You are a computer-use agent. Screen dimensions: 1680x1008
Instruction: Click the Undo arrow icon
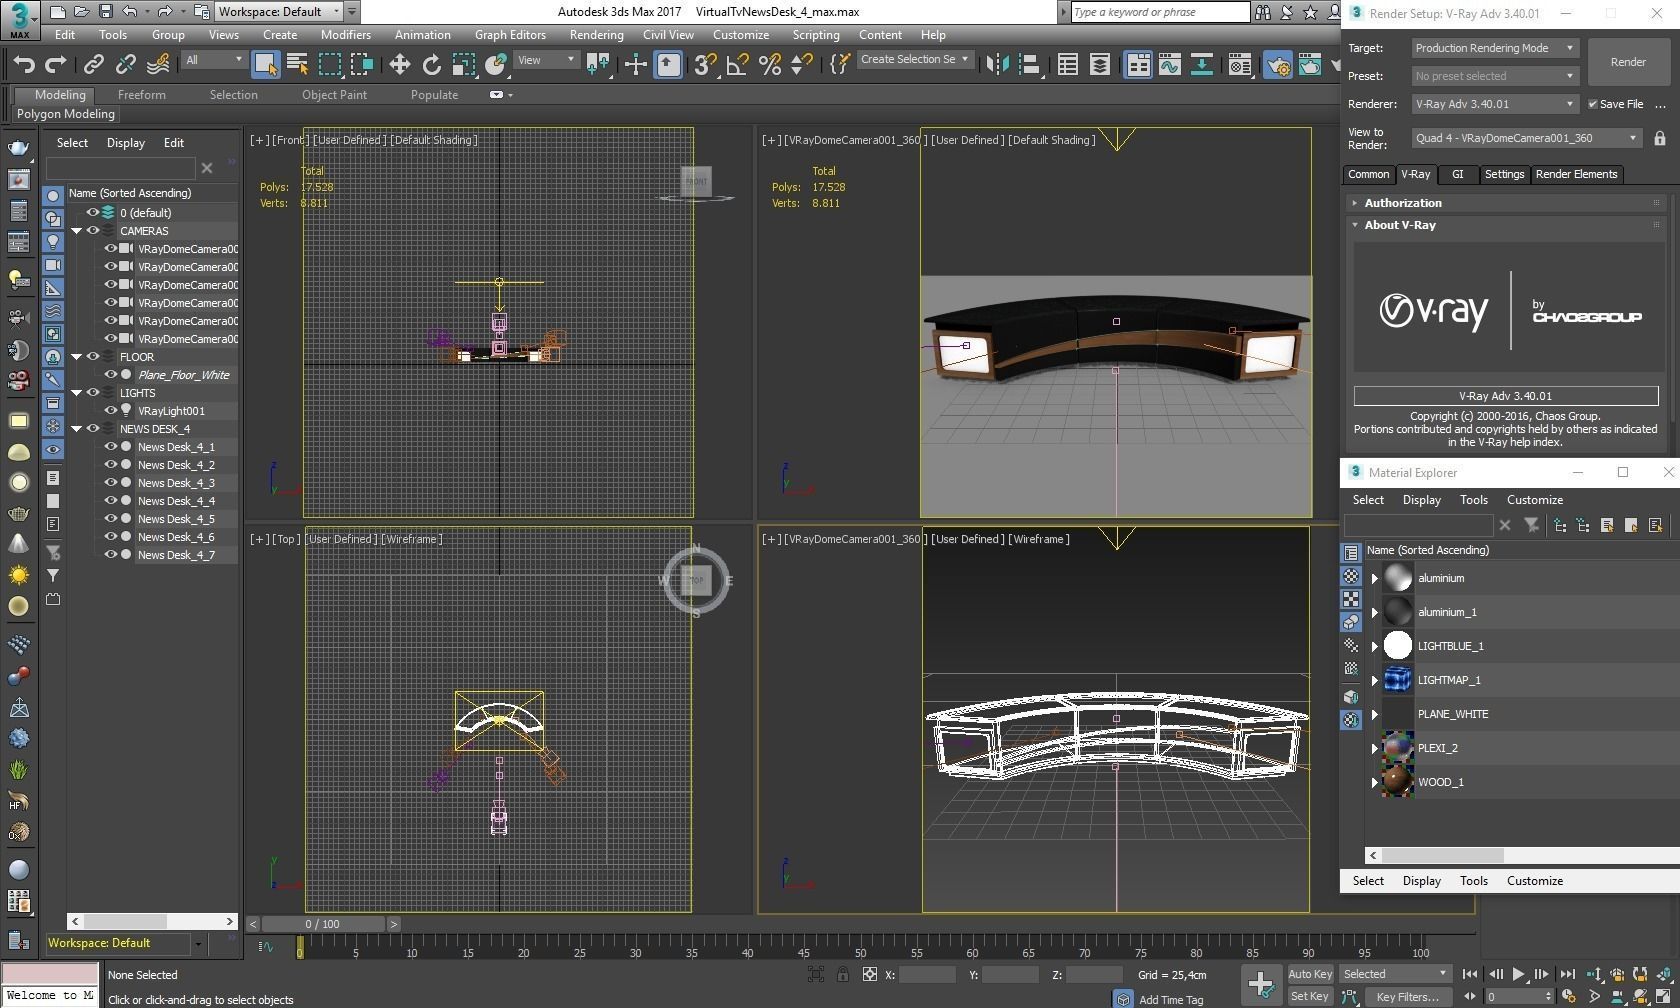coord(25,65)
